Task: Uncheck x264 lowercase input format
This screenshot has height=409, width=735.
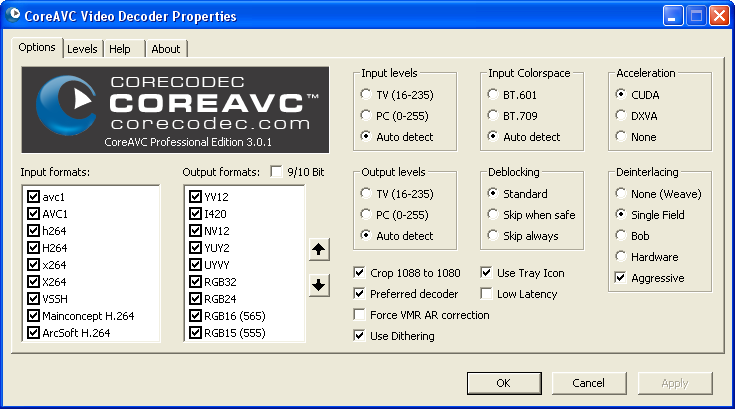Action: pos(33,265)
